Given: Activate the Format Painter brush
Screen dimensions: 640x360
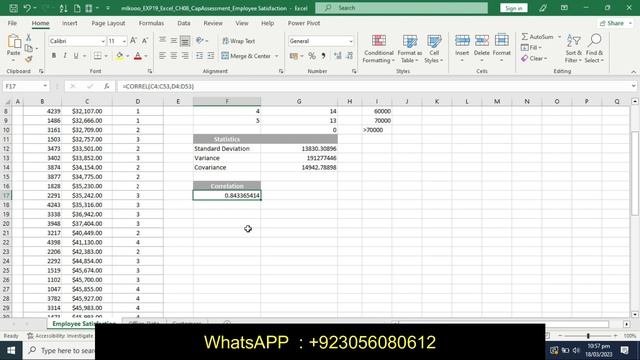Looking at the screenshot, I should pyautogui.click(x=29, y=59).
